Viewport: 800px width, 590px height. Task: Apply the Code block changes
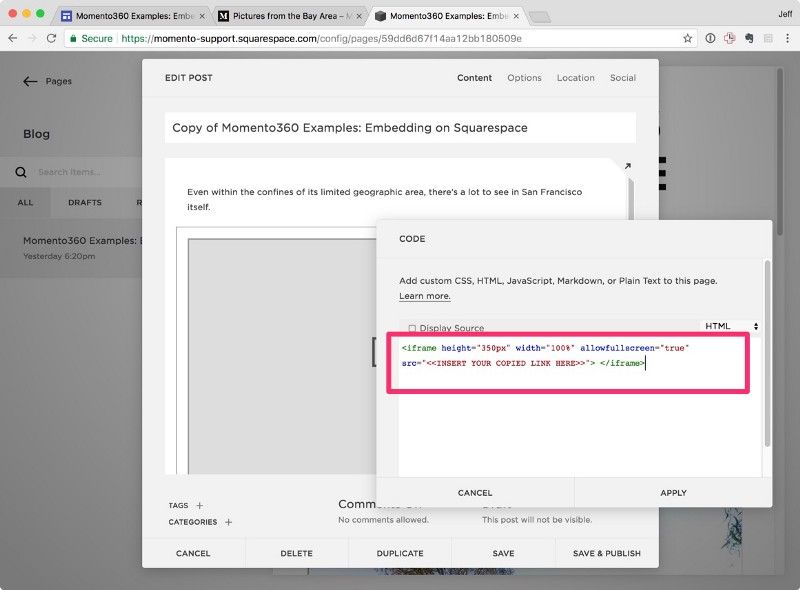(673, 493)
